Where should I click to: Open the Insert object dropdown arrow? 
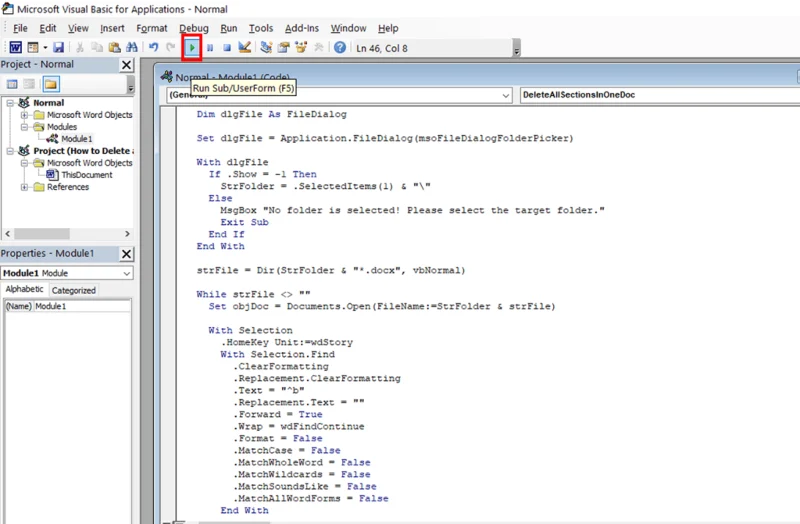pyautogui.click(x=45, y=47)
